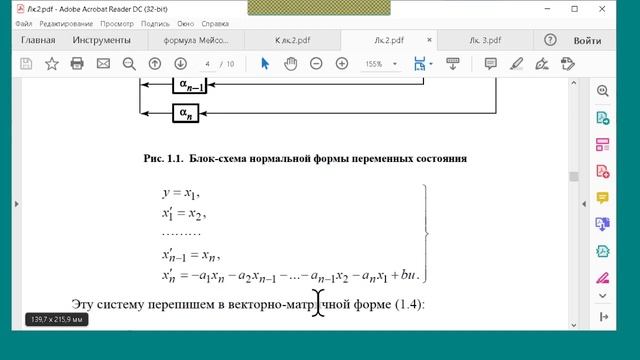Select the Highlight text pen tool
The height and width of the screenshot is (360, 640).
(516, 64)
